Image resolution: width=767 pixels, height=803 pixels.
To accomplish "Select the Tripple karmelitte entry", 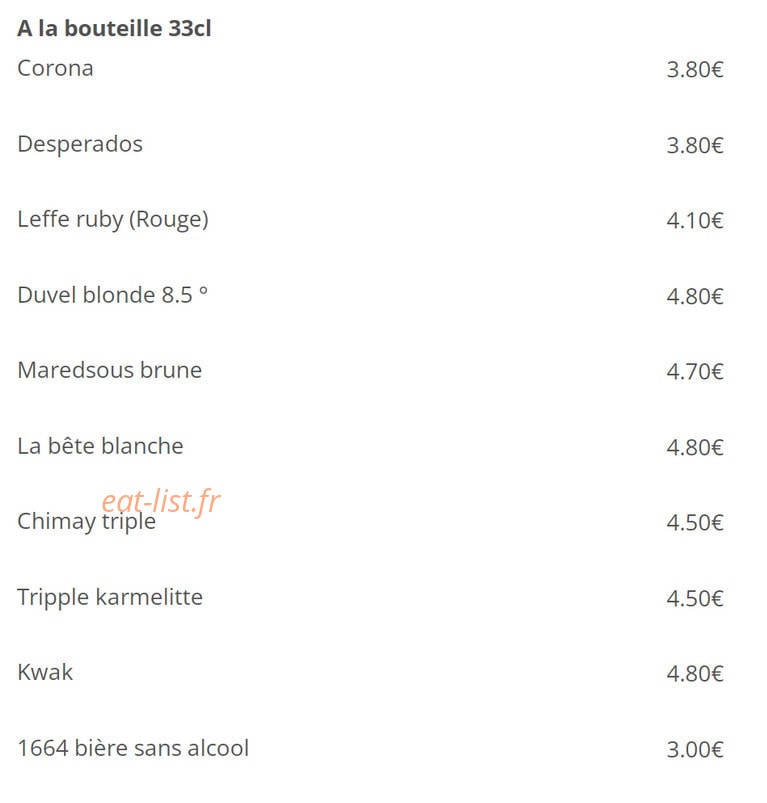I will pos(110,598).
